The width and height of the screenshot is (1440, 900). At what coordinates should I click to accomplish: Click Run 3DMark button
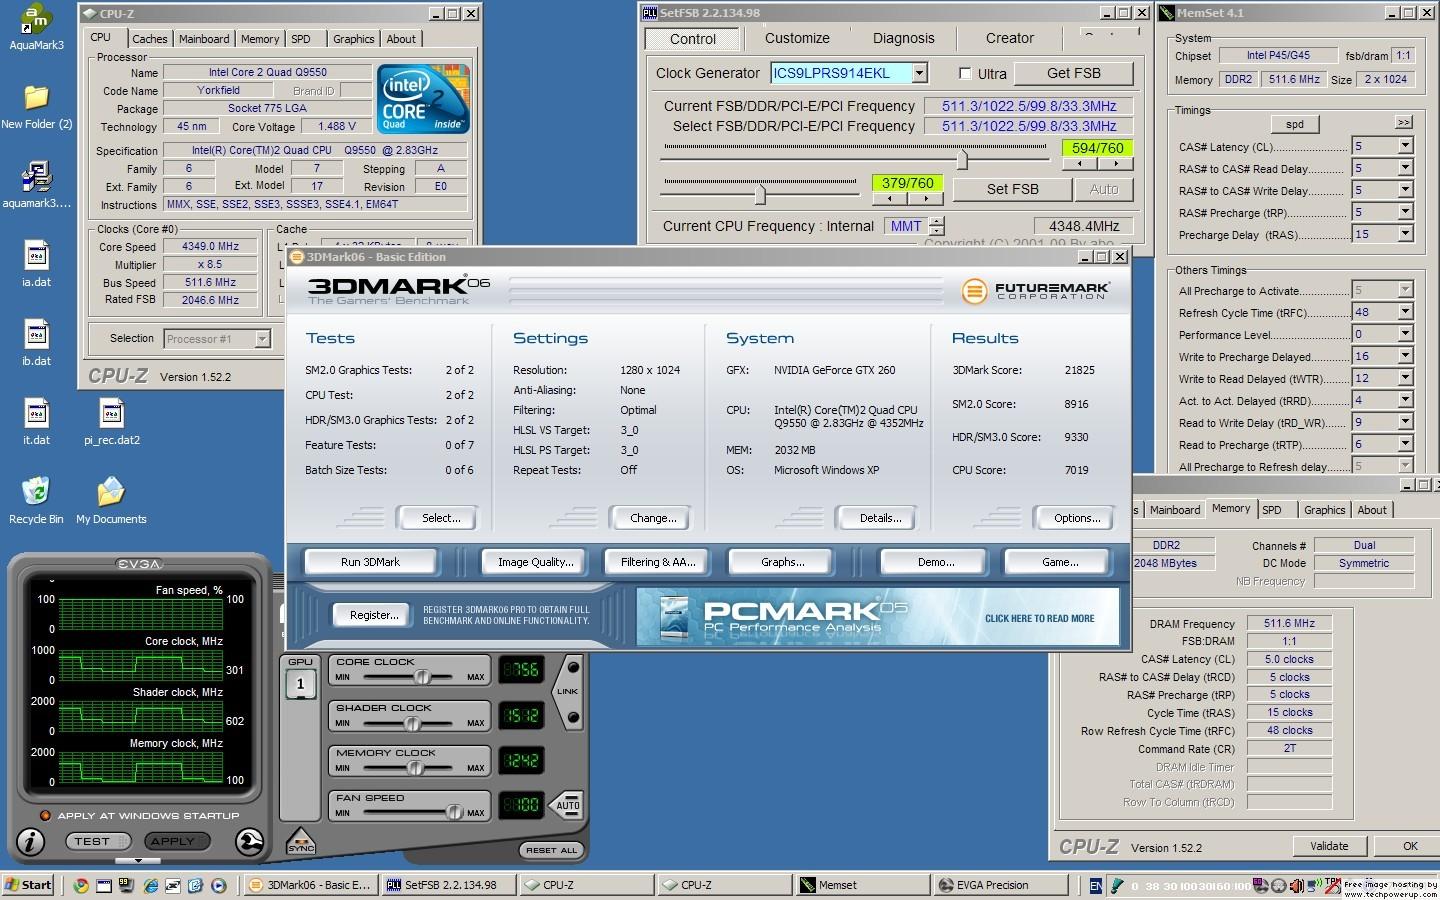pyautogui.click(x=370, y=562)
